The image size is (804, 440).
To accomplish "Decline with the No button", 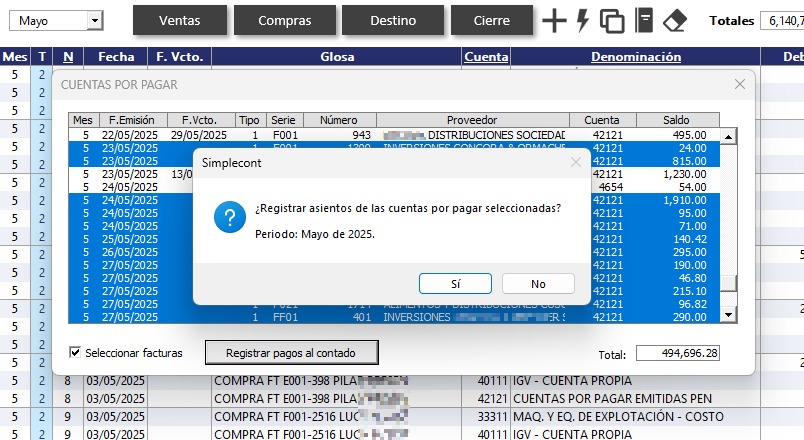I will pyautogui.click(x=538, y=284).
